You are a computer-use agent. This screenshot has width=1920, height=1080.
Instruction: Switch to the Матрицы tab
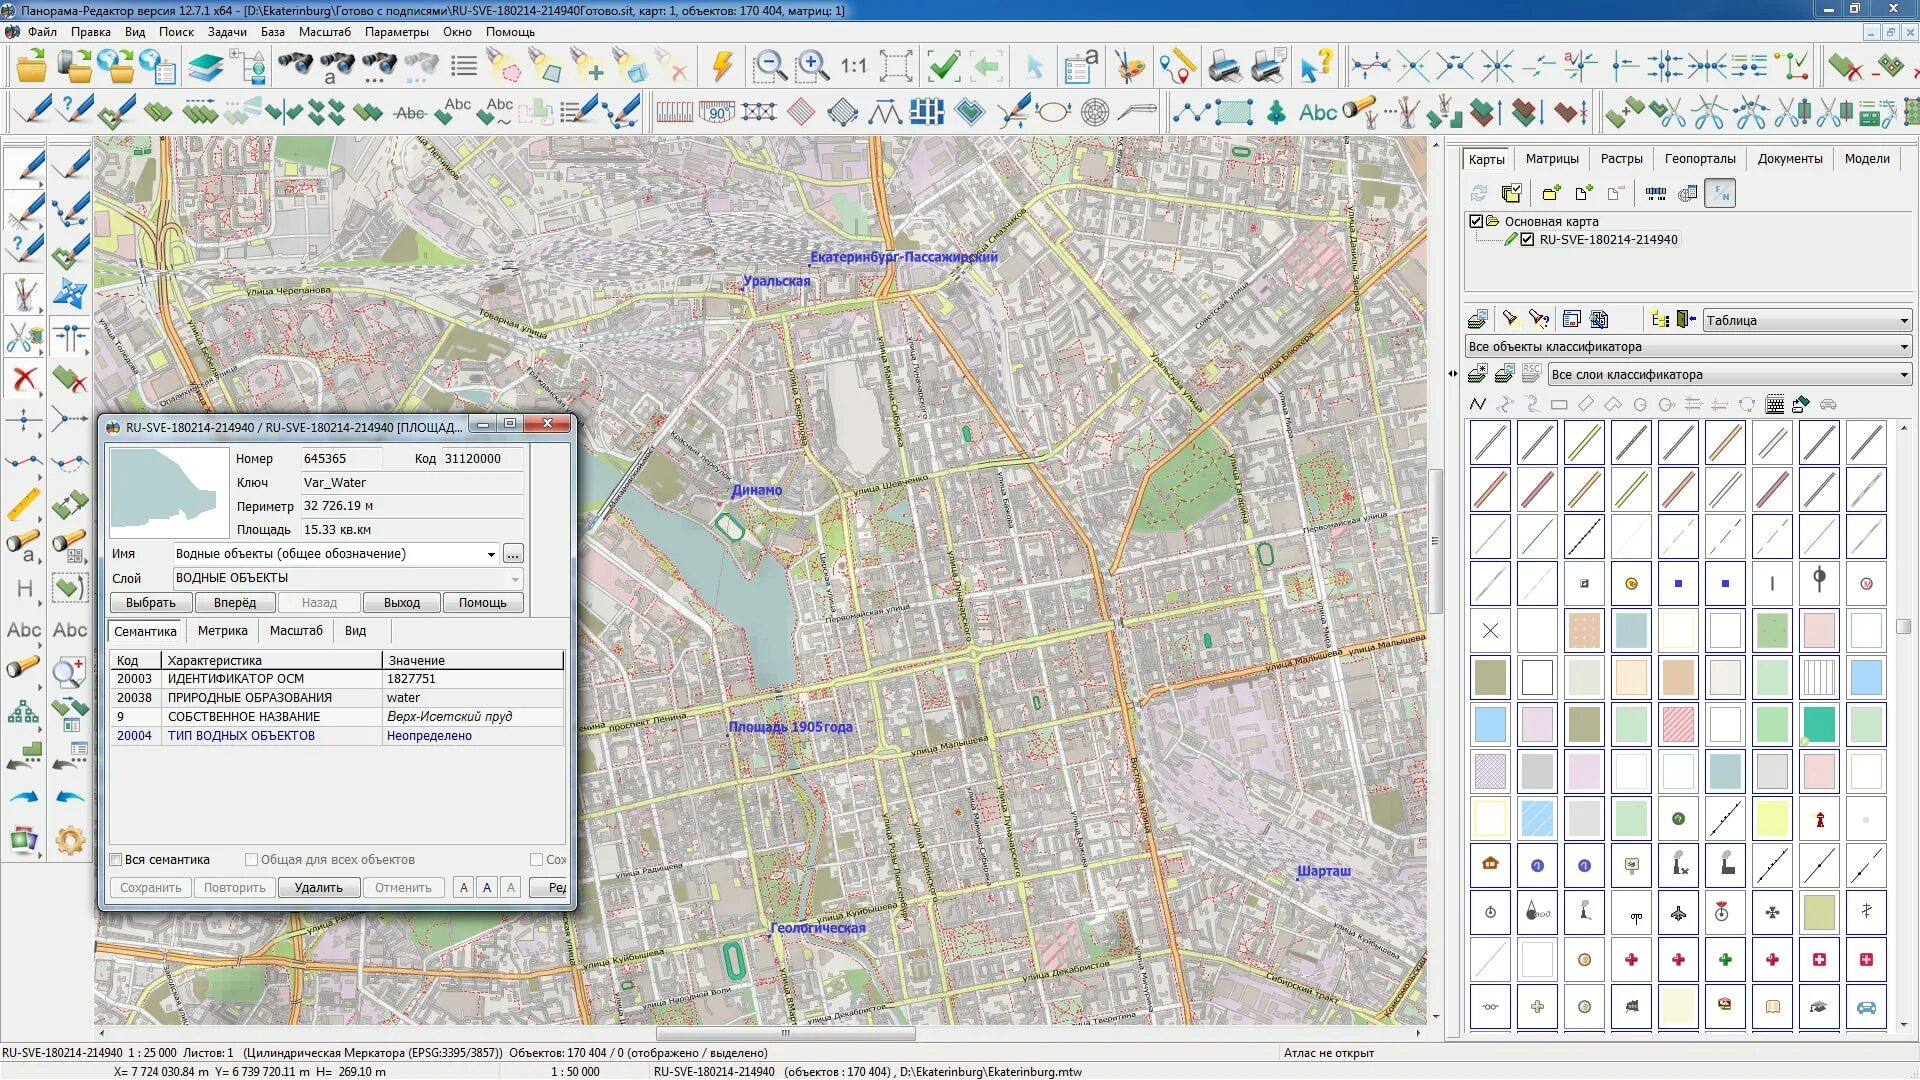point(1552,158)
